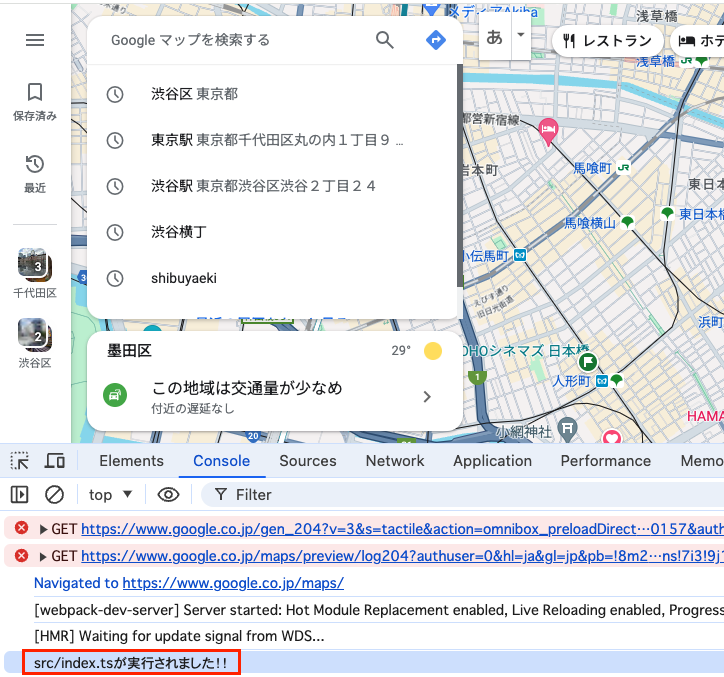Viewport: 724px width, 677px height.
Task: Select the 渋谷駅 suggestion
Action: [x=274, y=186]
